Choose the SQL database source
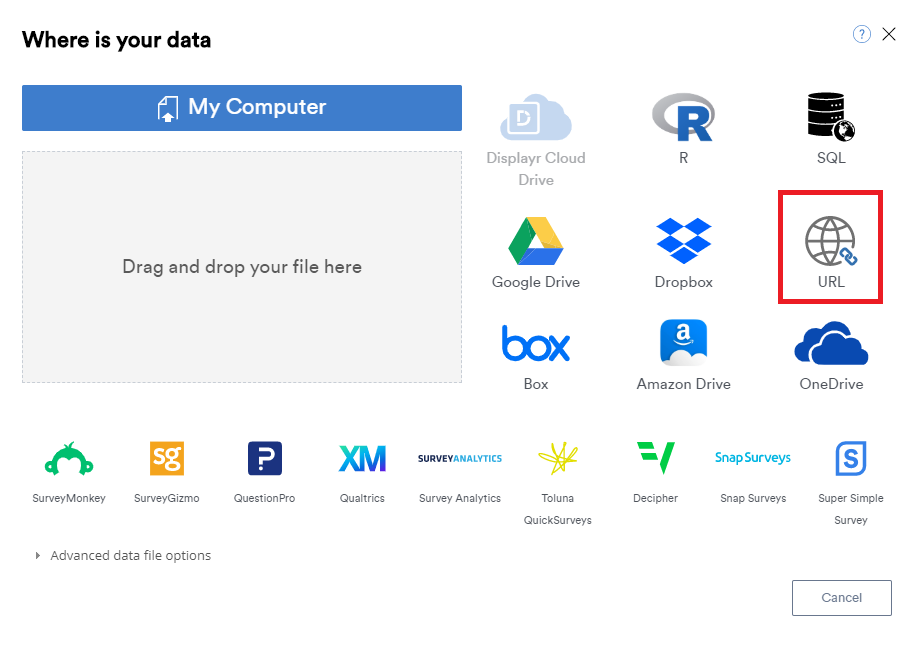Screen dimensions: 922x656 click(831, 117)
